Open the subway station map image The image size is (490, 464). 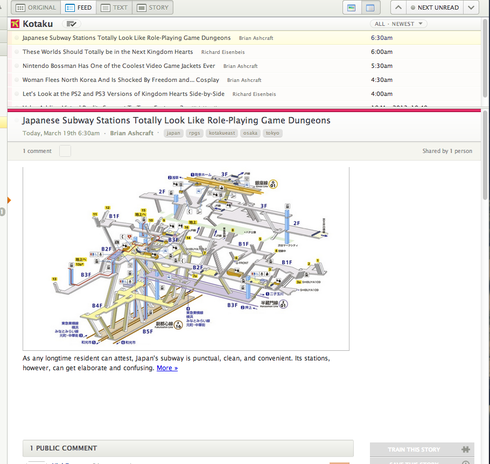coord(186,259)
